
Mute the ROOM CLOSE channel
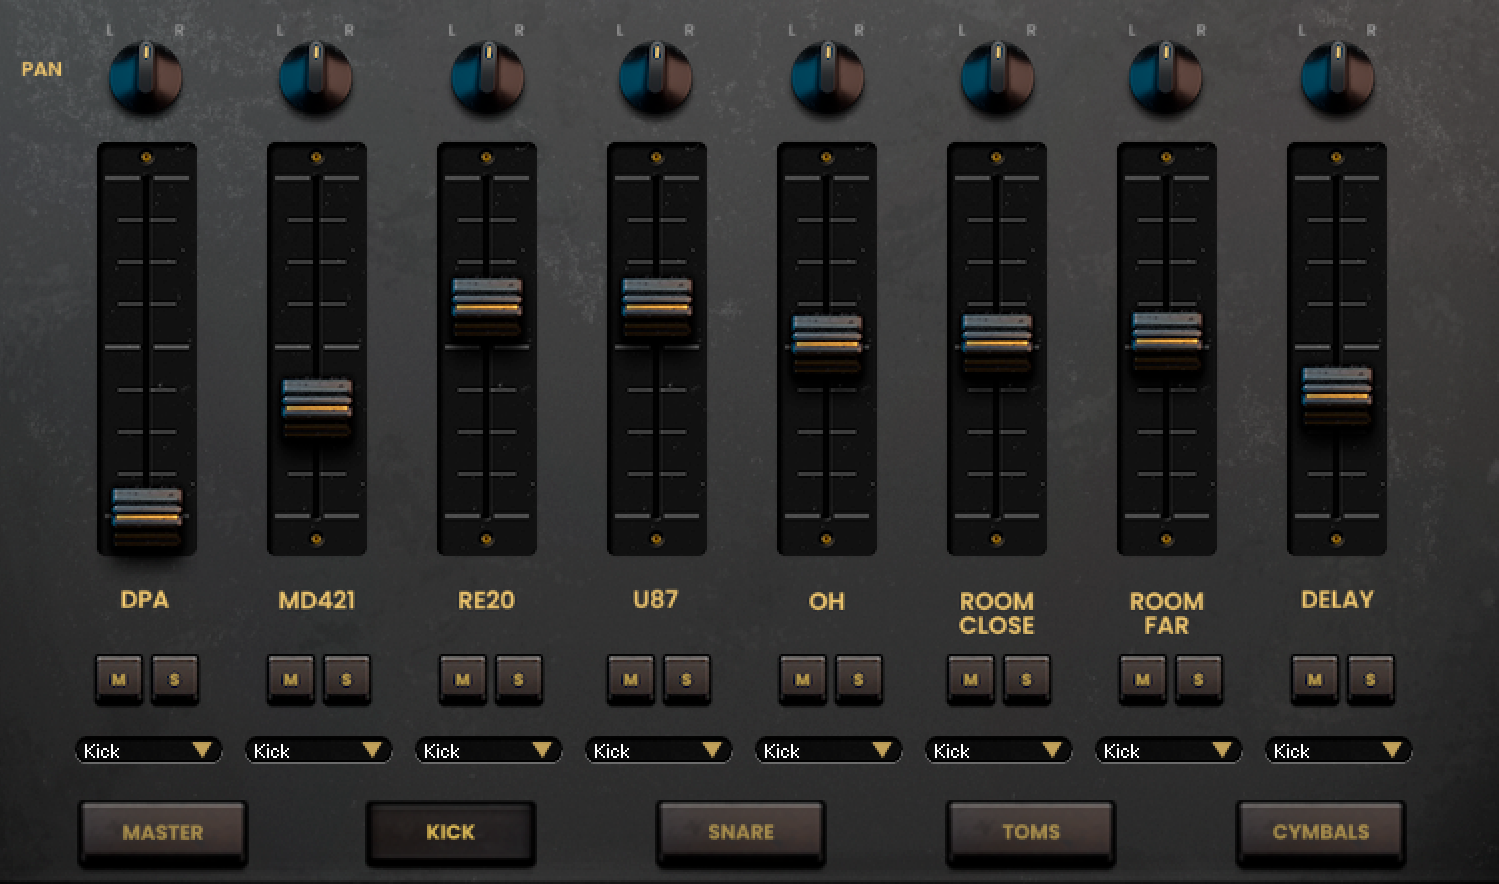(x=971, y=679)
